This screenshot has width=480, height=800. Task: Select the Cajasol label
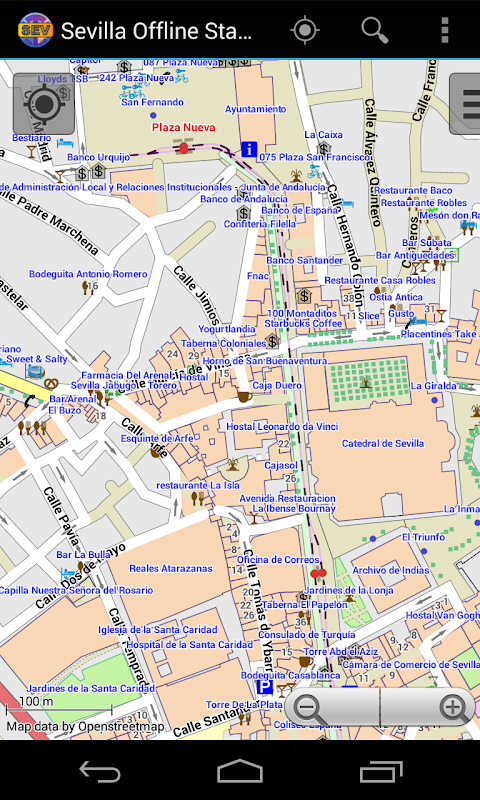tap(281, 465)
